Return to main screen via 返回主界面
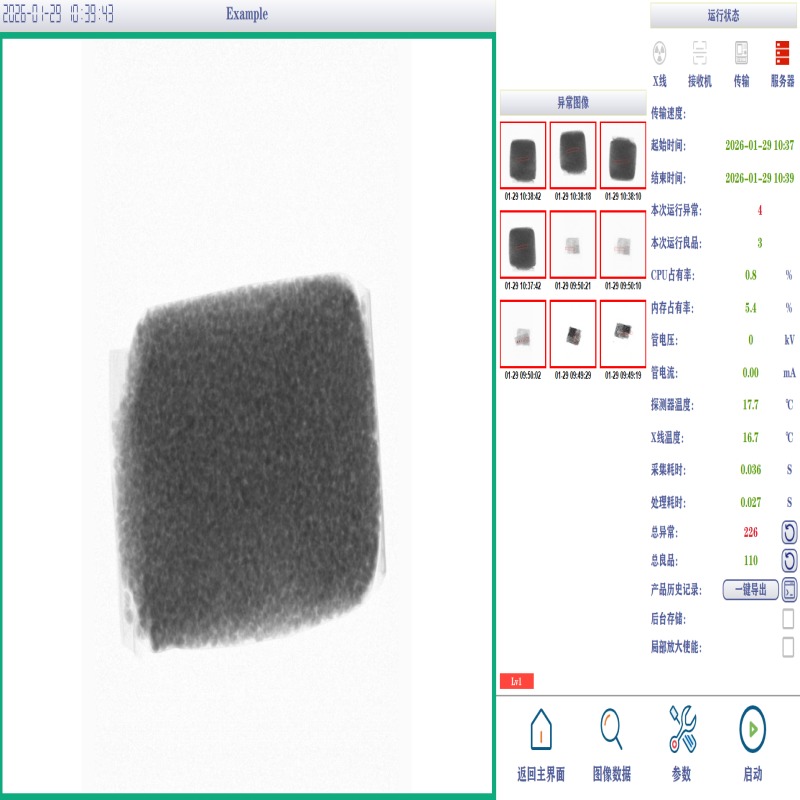800x800 pixels. point(540,745)
